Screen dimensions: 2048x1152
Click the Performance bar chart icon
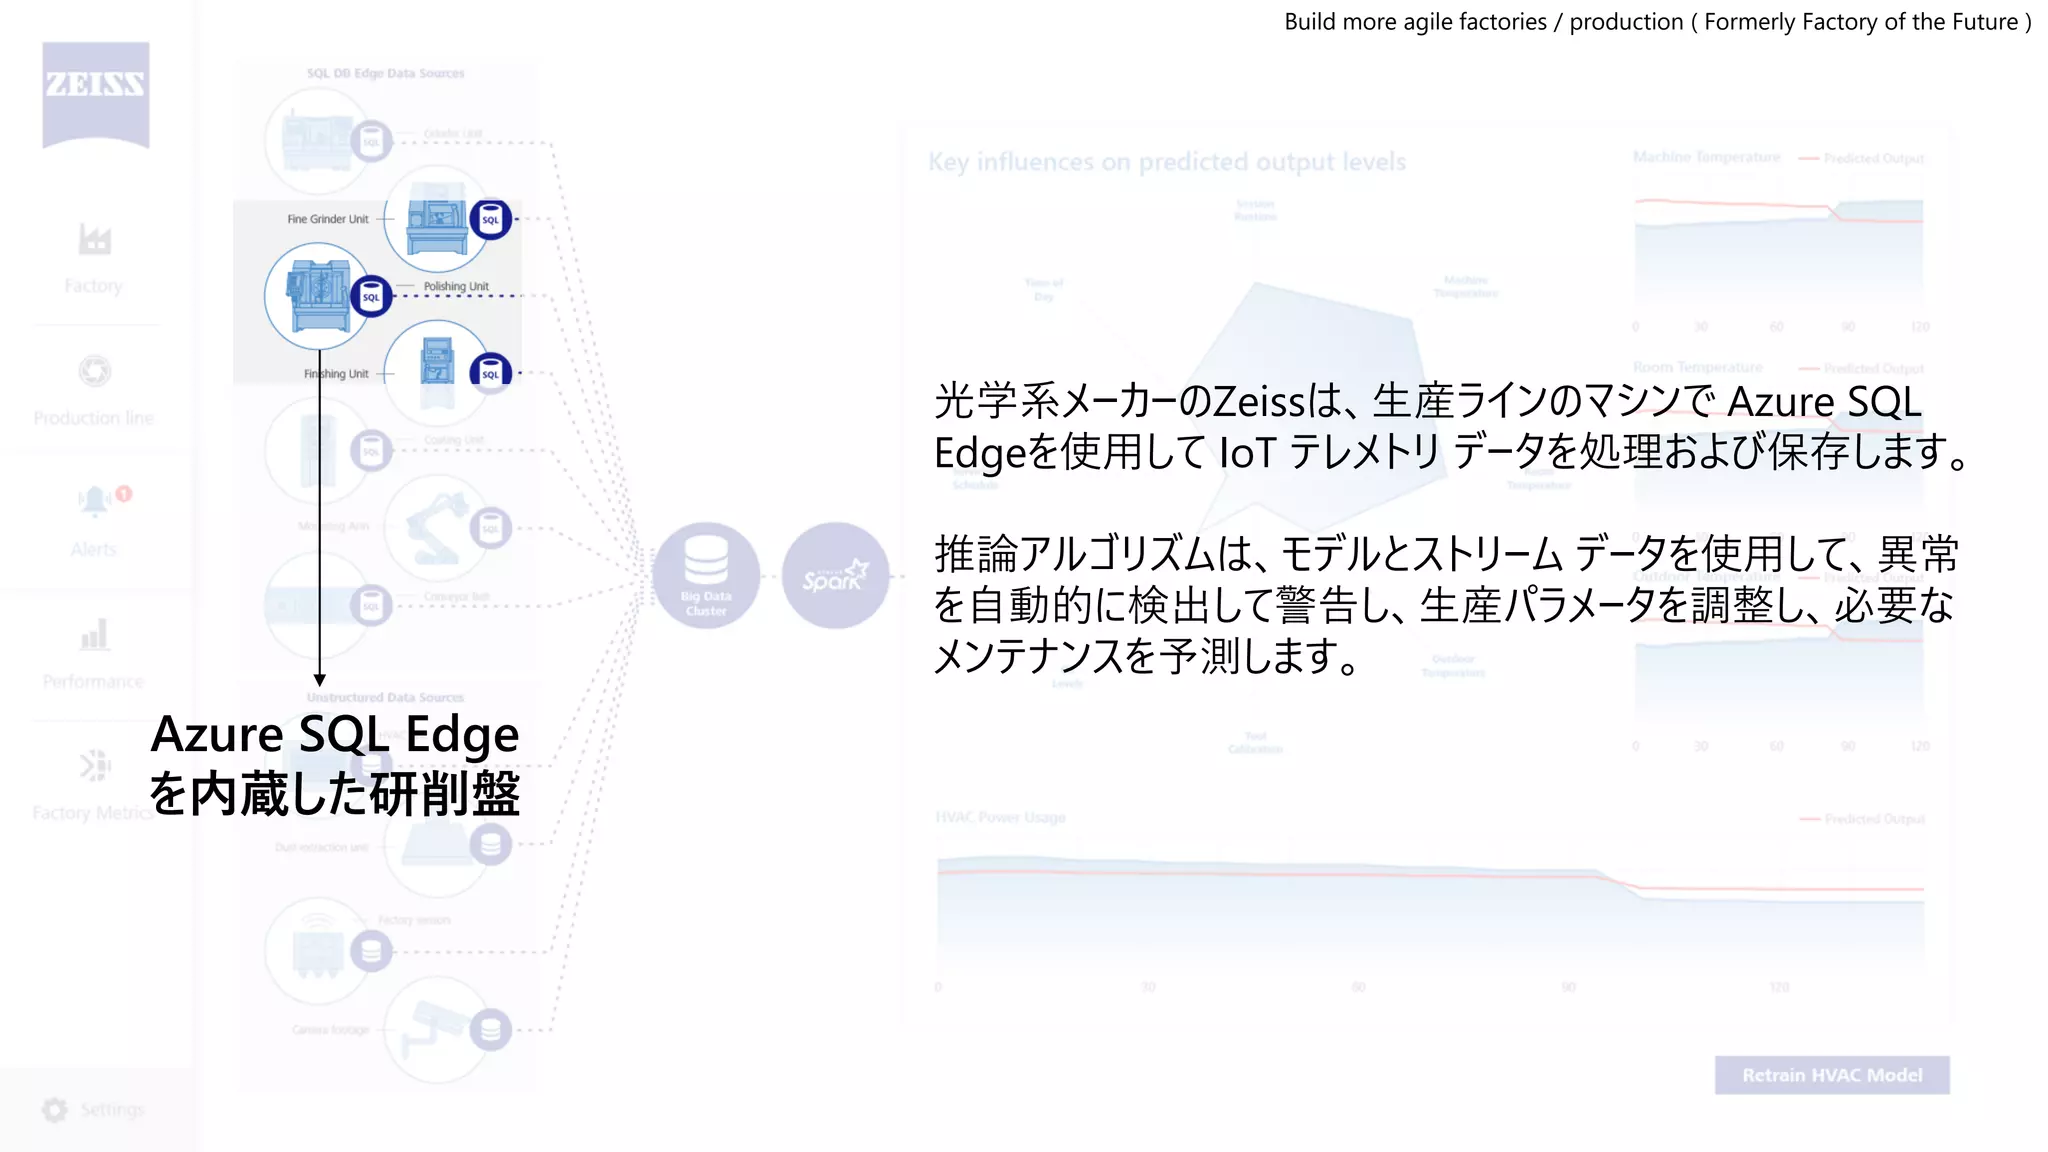coord(94,634)
